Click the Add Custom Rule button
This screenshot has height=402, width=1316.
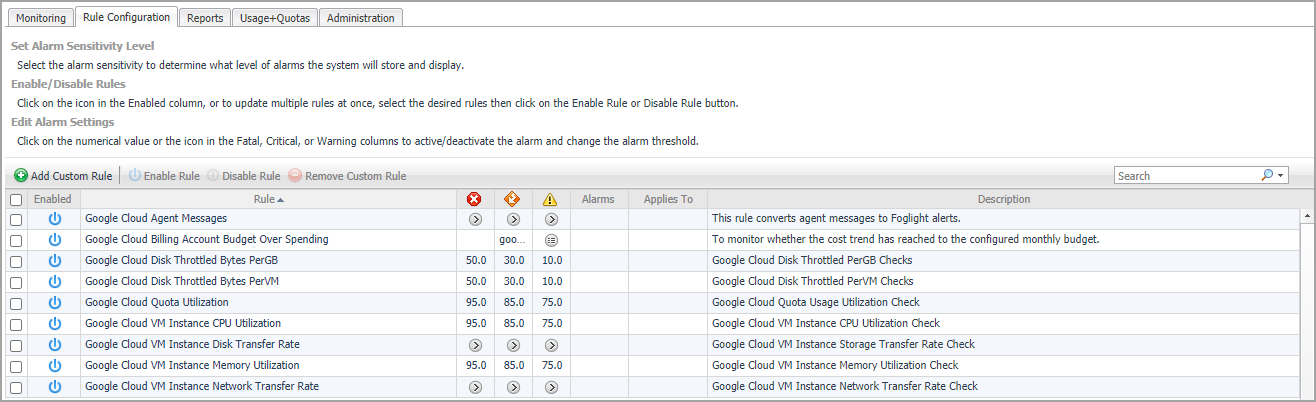[x=63, y=176]
